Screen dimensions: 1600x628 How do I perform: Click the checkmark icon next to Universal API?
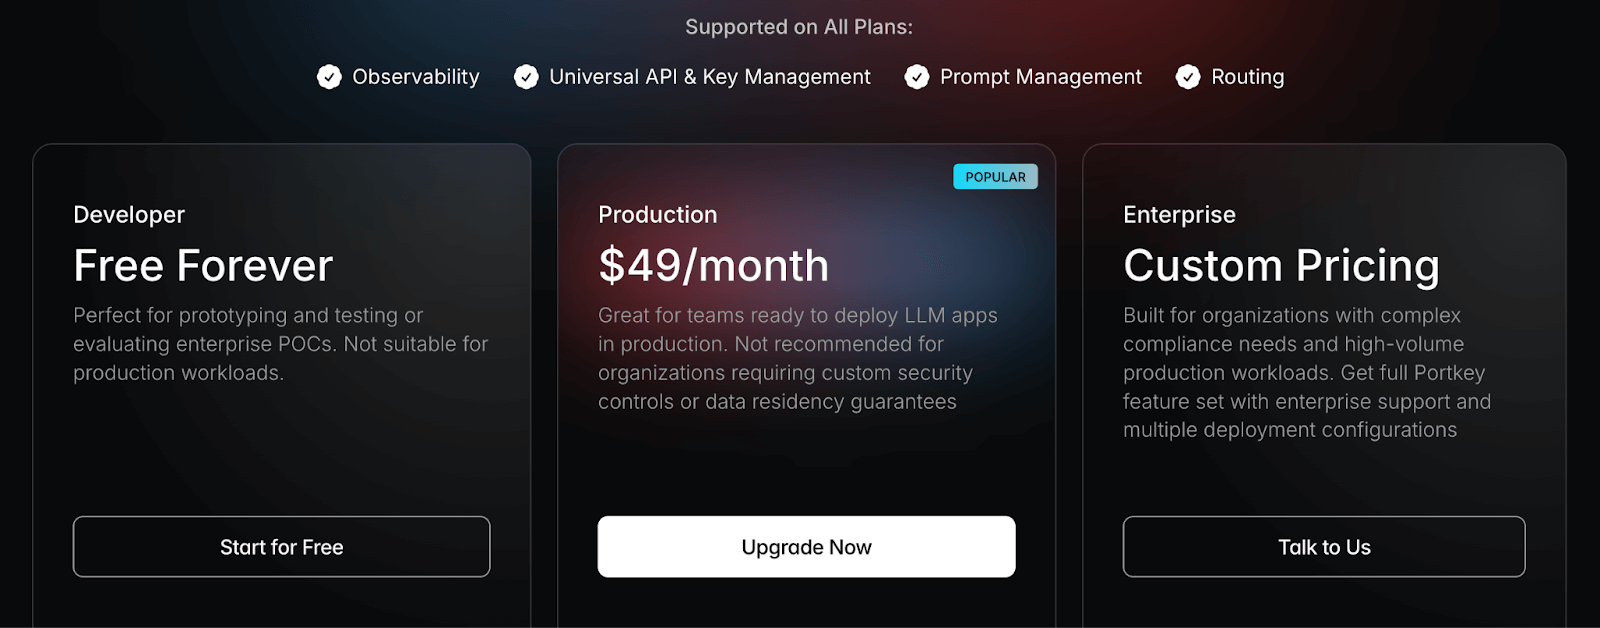tap(526, 77)
